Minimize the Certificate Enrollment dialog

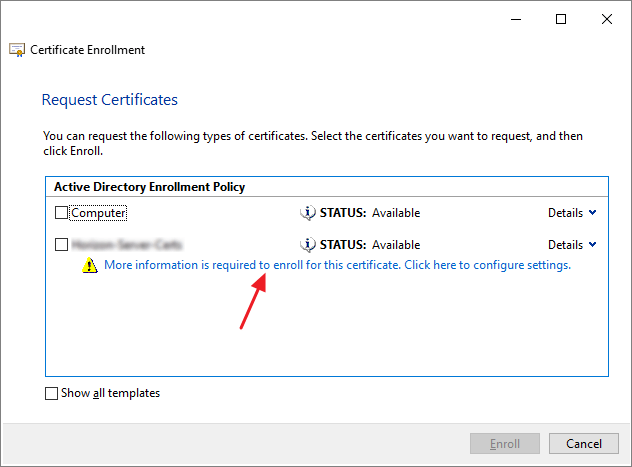point(515,19)
